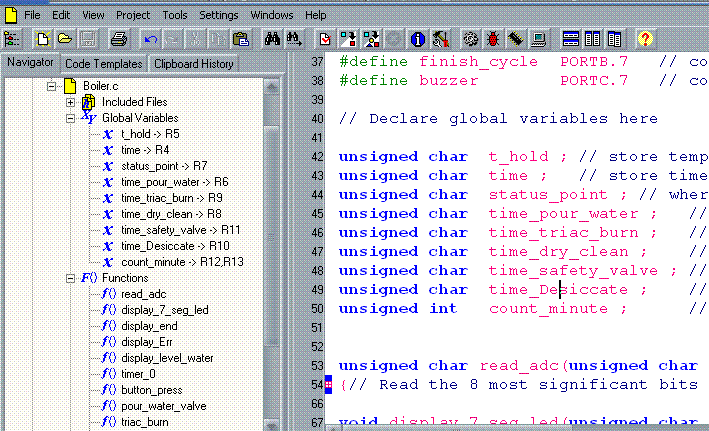Open the View menu
This screenshot has width=709, height=431.
pyautogui.click(x=93, y=15)
